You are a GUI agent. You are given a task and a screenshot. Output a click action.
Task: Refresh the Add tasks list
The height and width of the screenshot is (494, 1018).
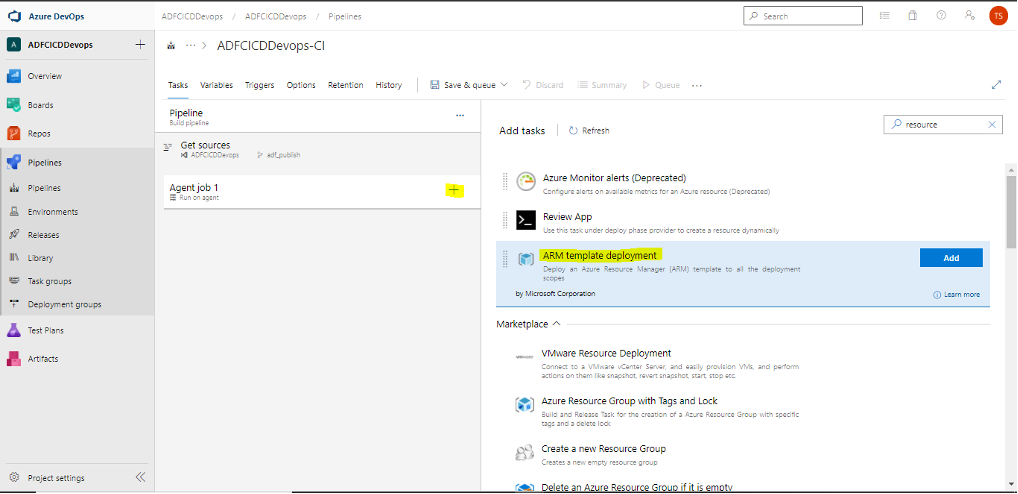(589, 130)
